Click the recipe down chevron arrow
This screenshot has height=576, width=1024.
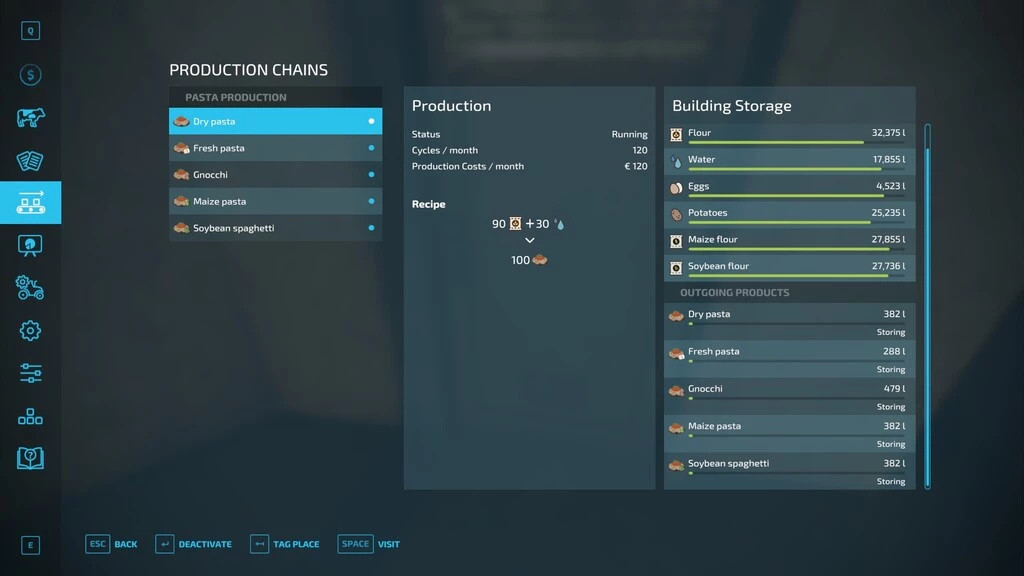530,240
